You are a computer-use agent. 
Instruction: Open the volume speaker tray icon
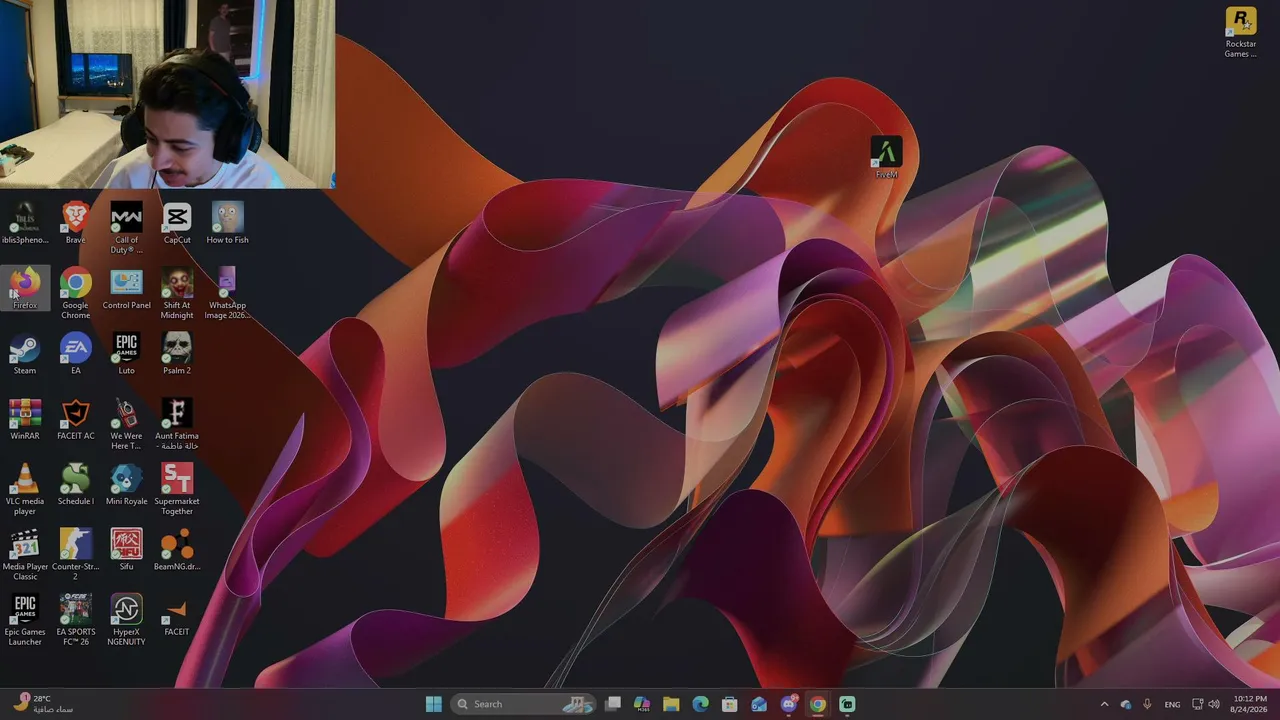coord(1214,704)
